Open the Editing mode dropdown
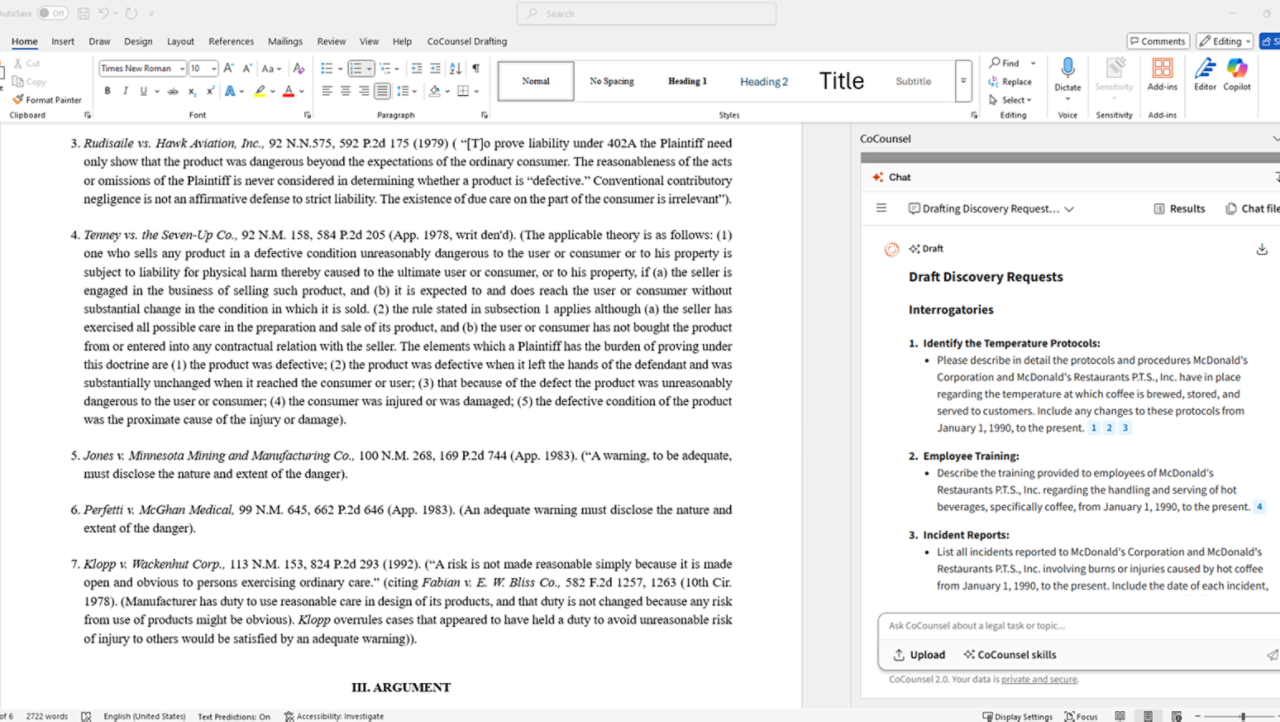 point(1224,41)
